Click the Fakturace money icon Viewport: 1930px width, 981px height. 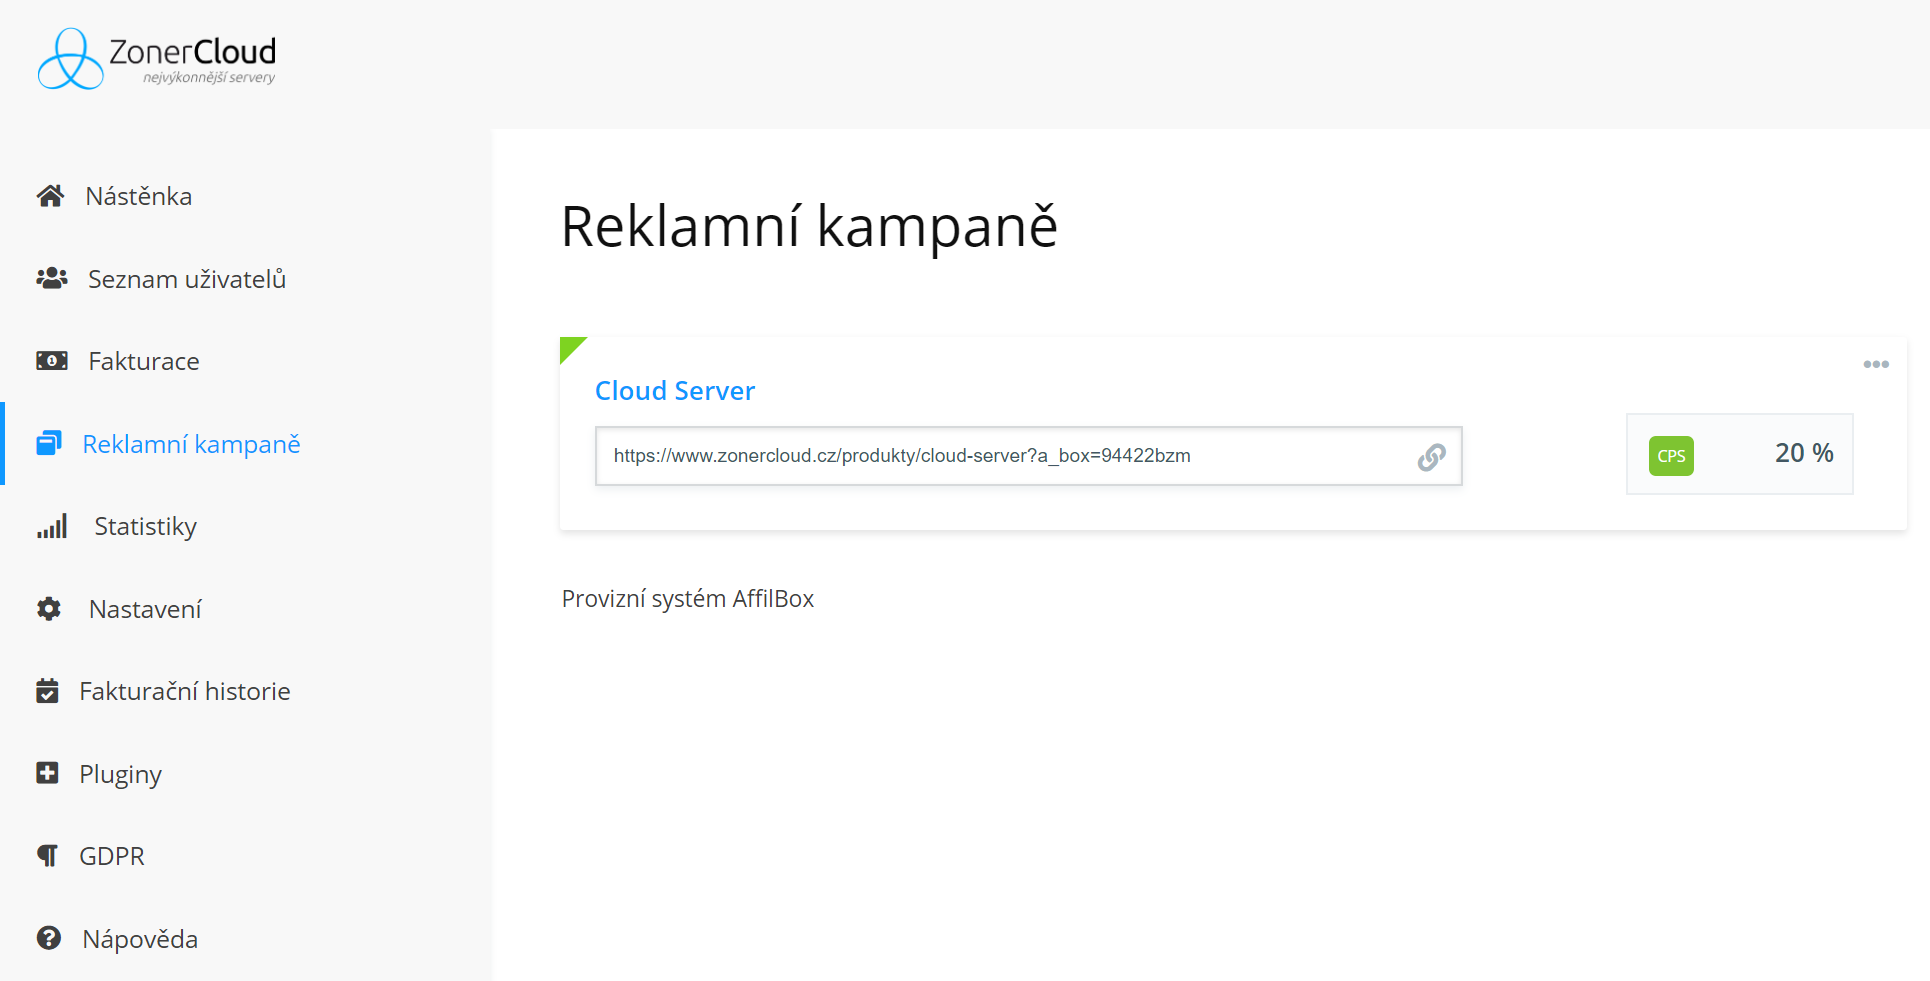point(52,361)
